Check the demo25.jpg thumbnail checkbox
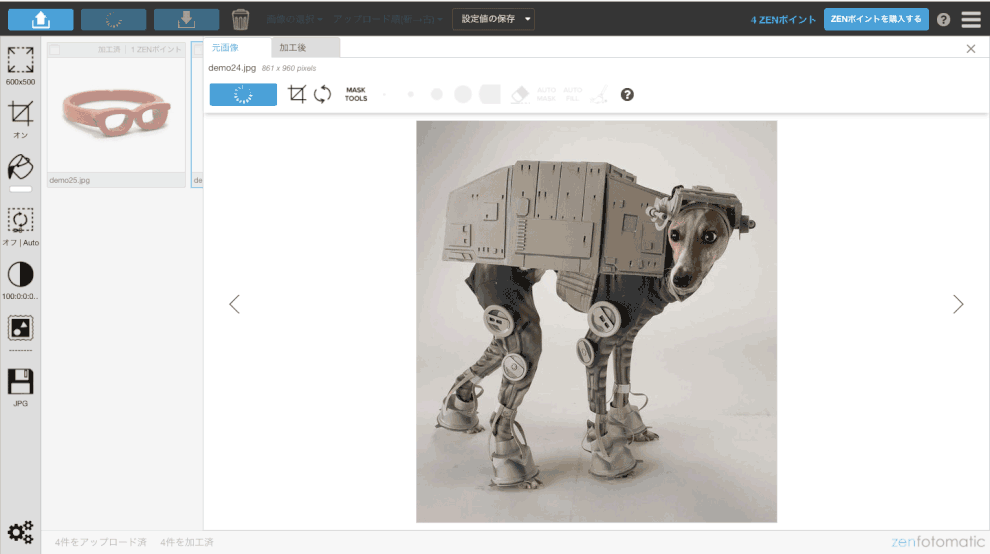990x554 pixels. pyautogui.click(x=54, y=49)
